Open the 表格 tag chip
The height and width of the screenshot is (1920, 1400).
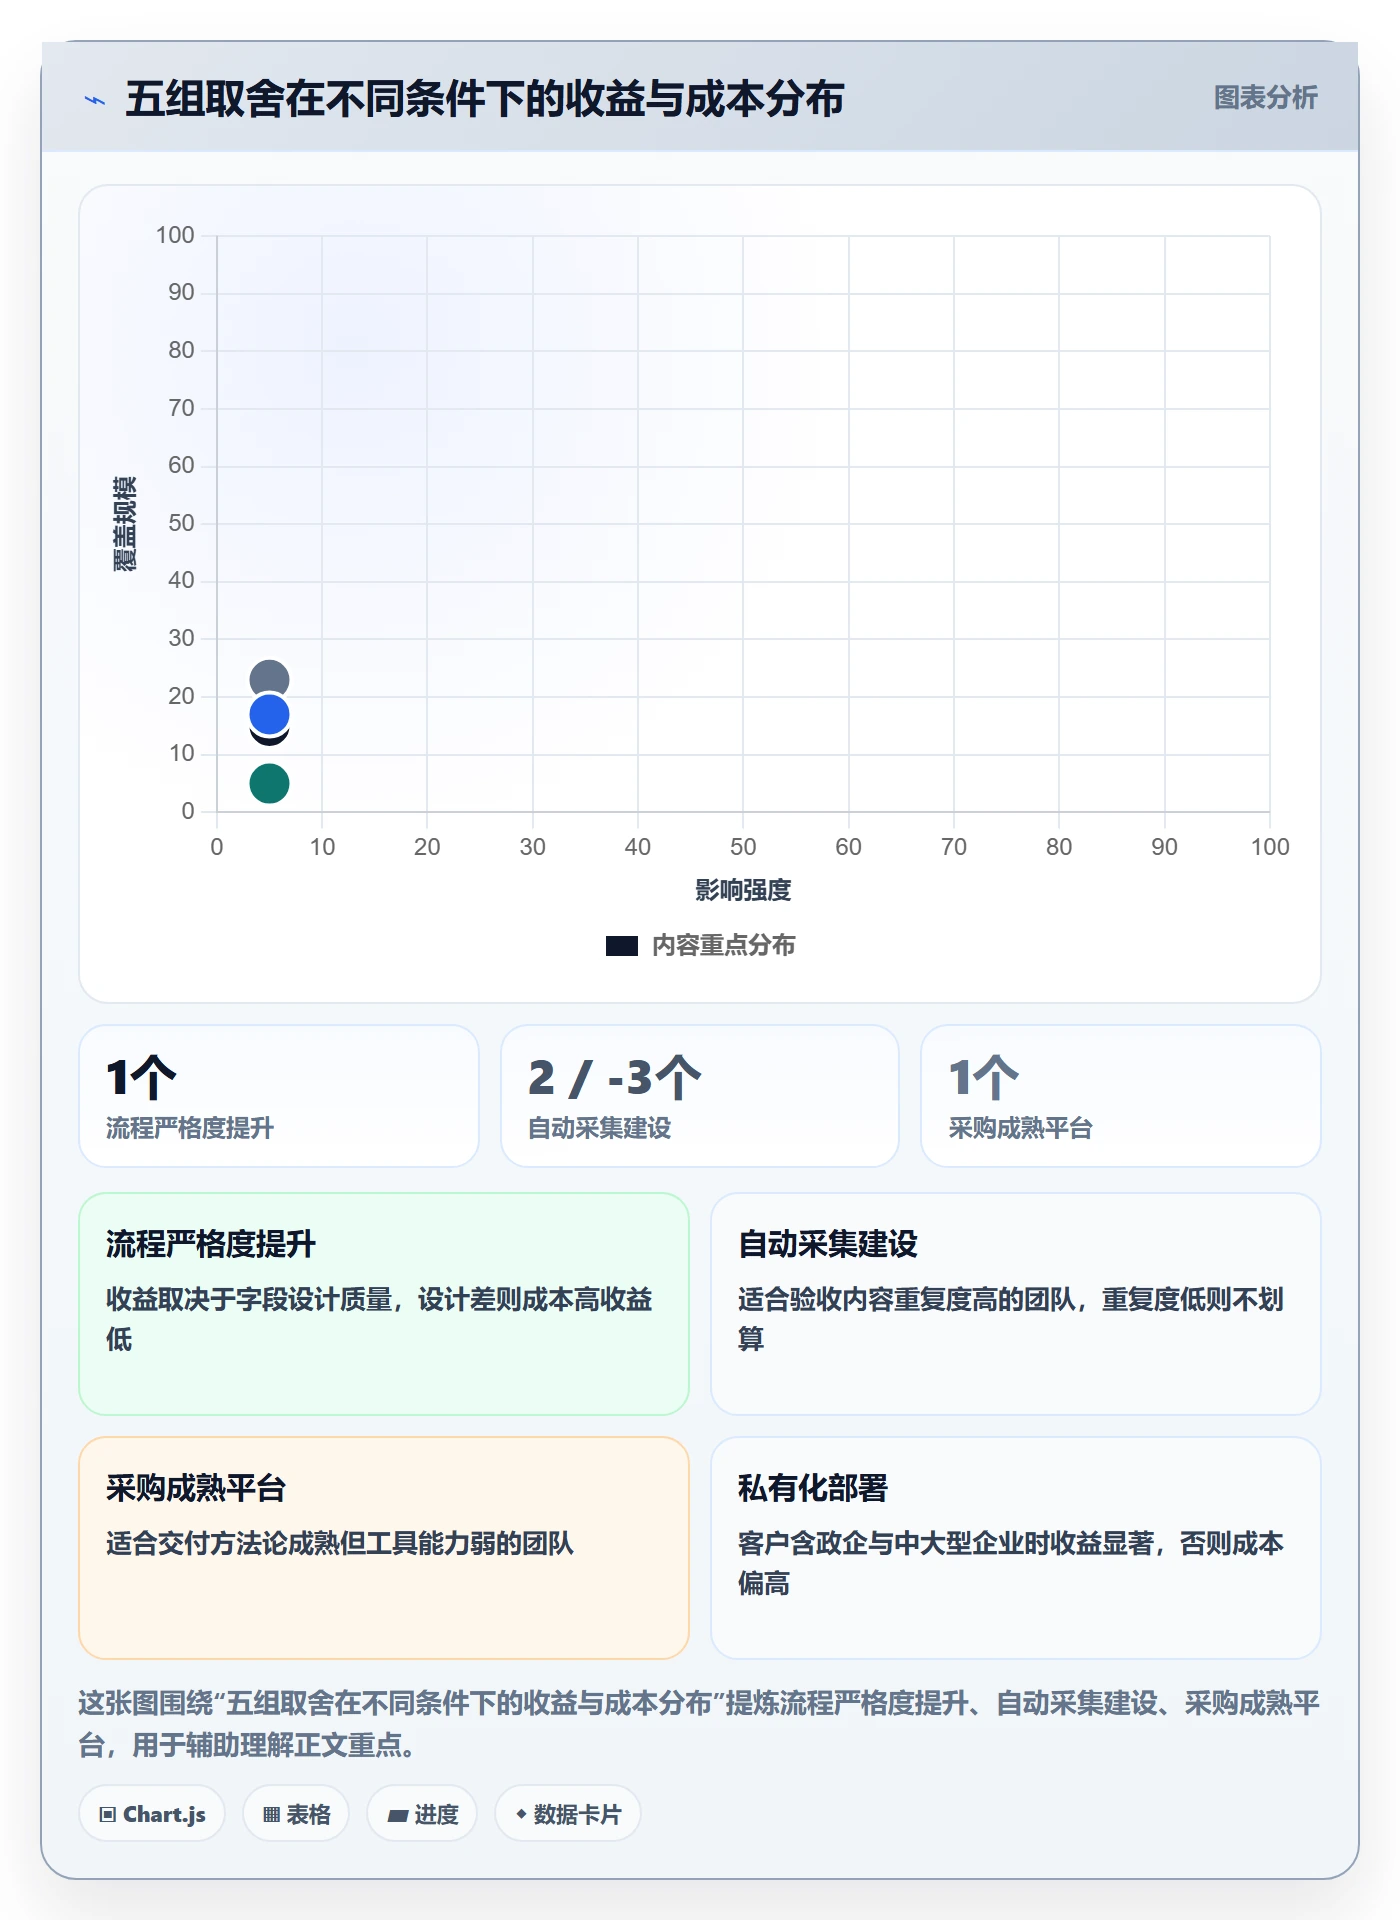click(x=296, y=1814)
